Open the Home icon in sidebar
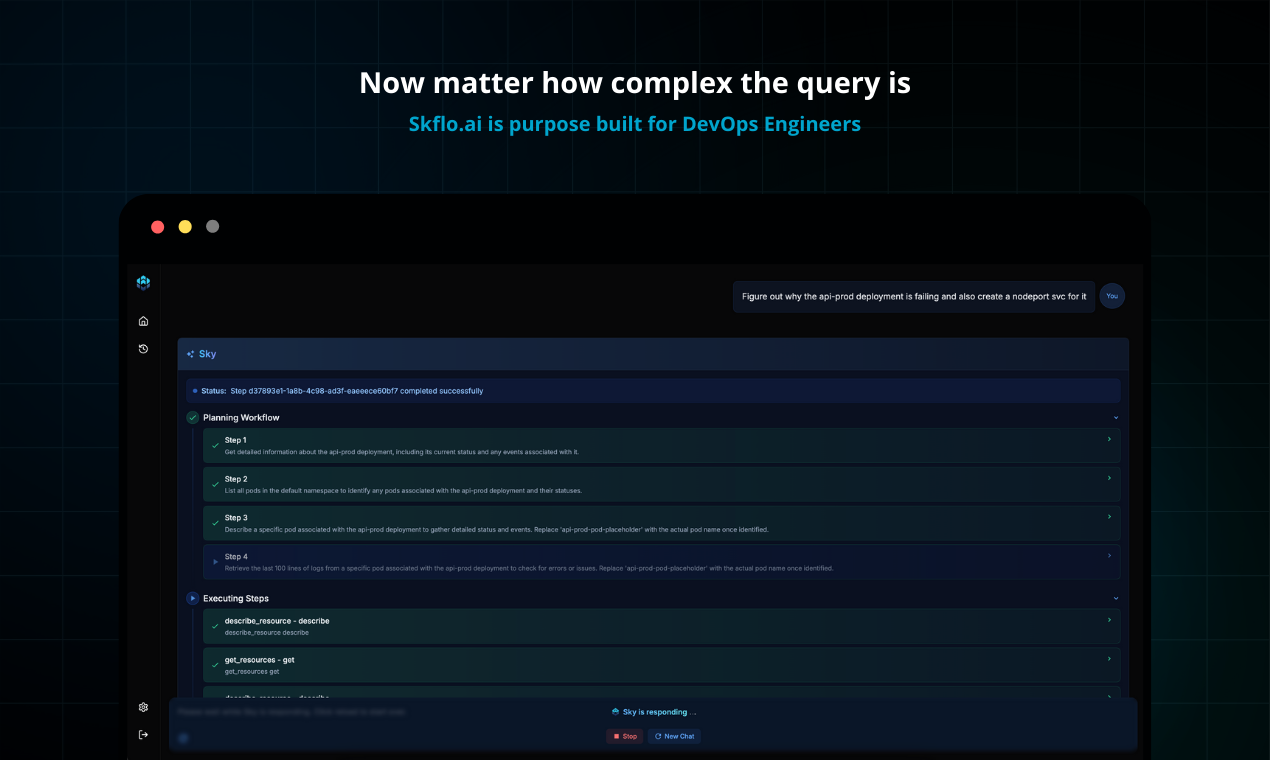This screenshot has width=1270, height=760. (143, 321)
